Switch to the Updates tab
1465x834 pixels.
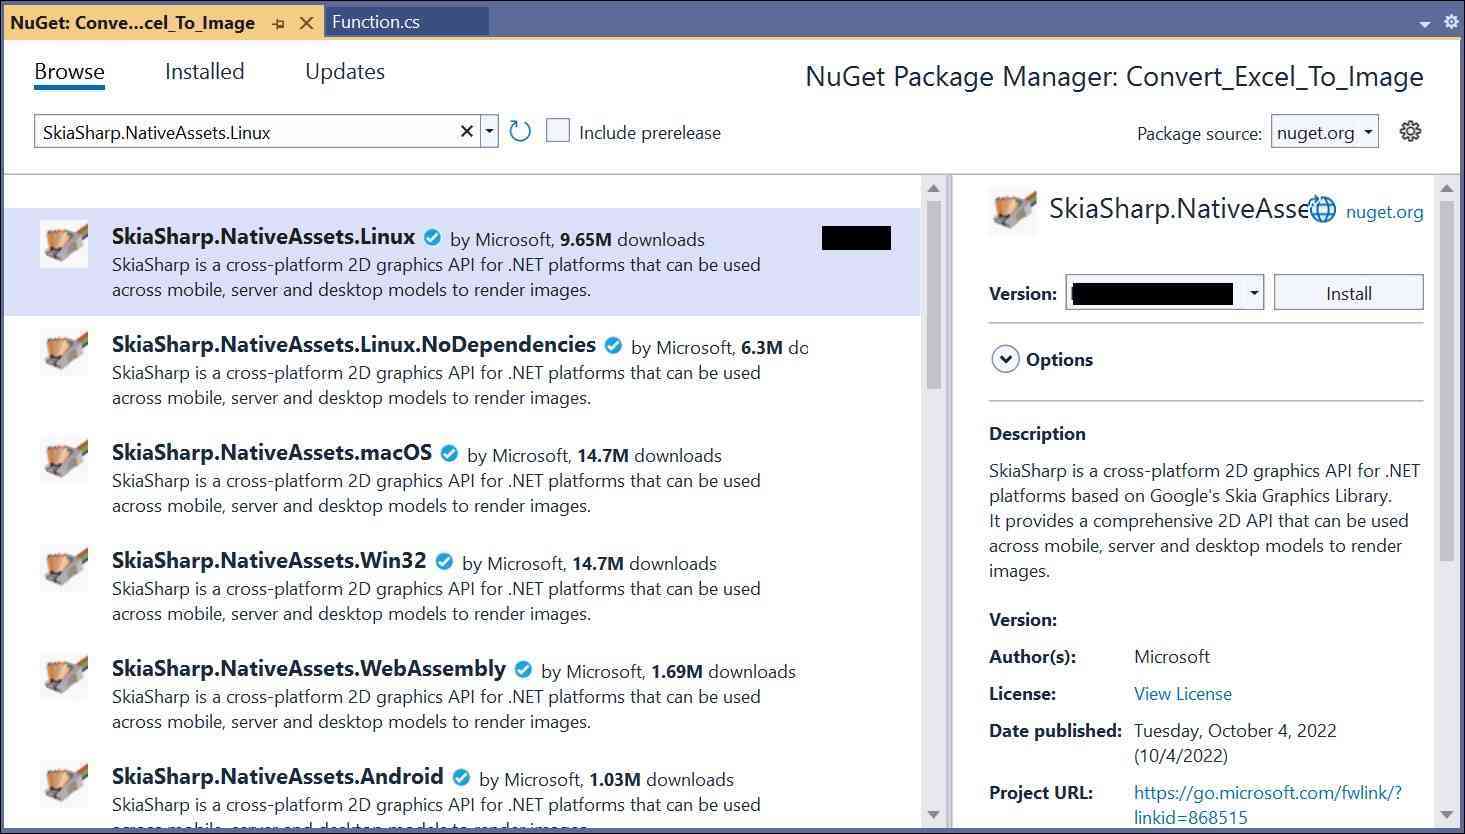pyautogui.click(x=345, y=72)
